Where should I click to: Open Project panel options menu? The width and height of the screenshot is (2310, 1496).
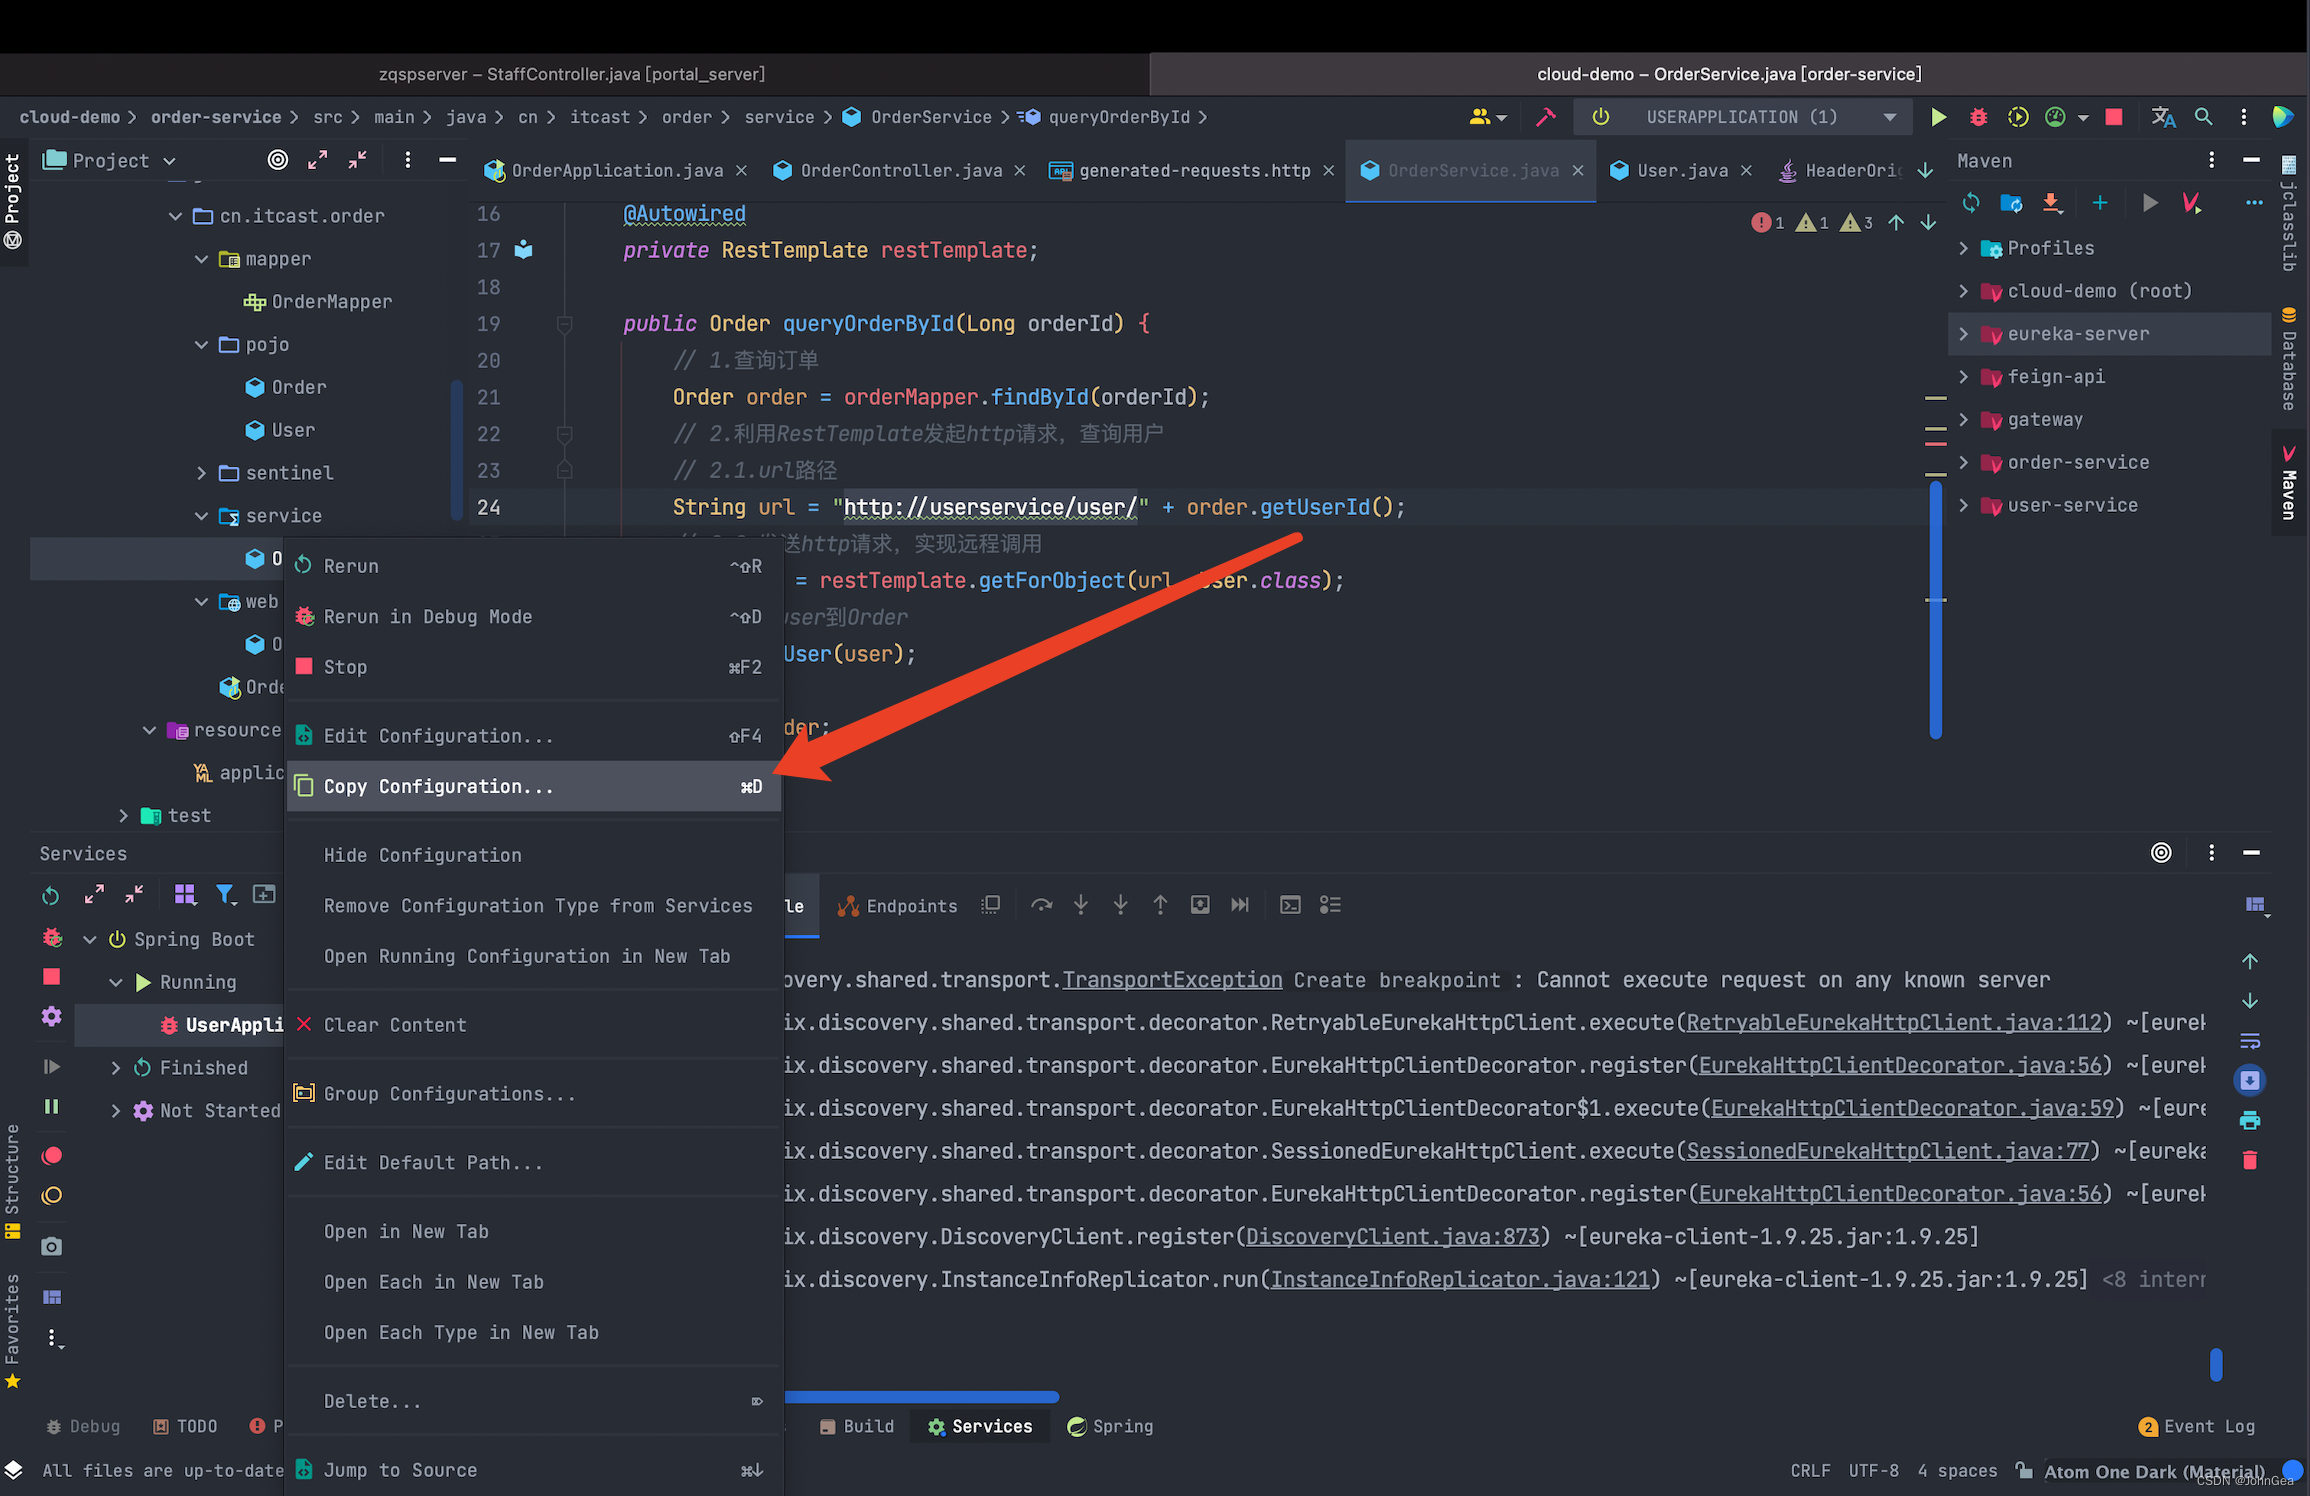(x=407, y=160)
